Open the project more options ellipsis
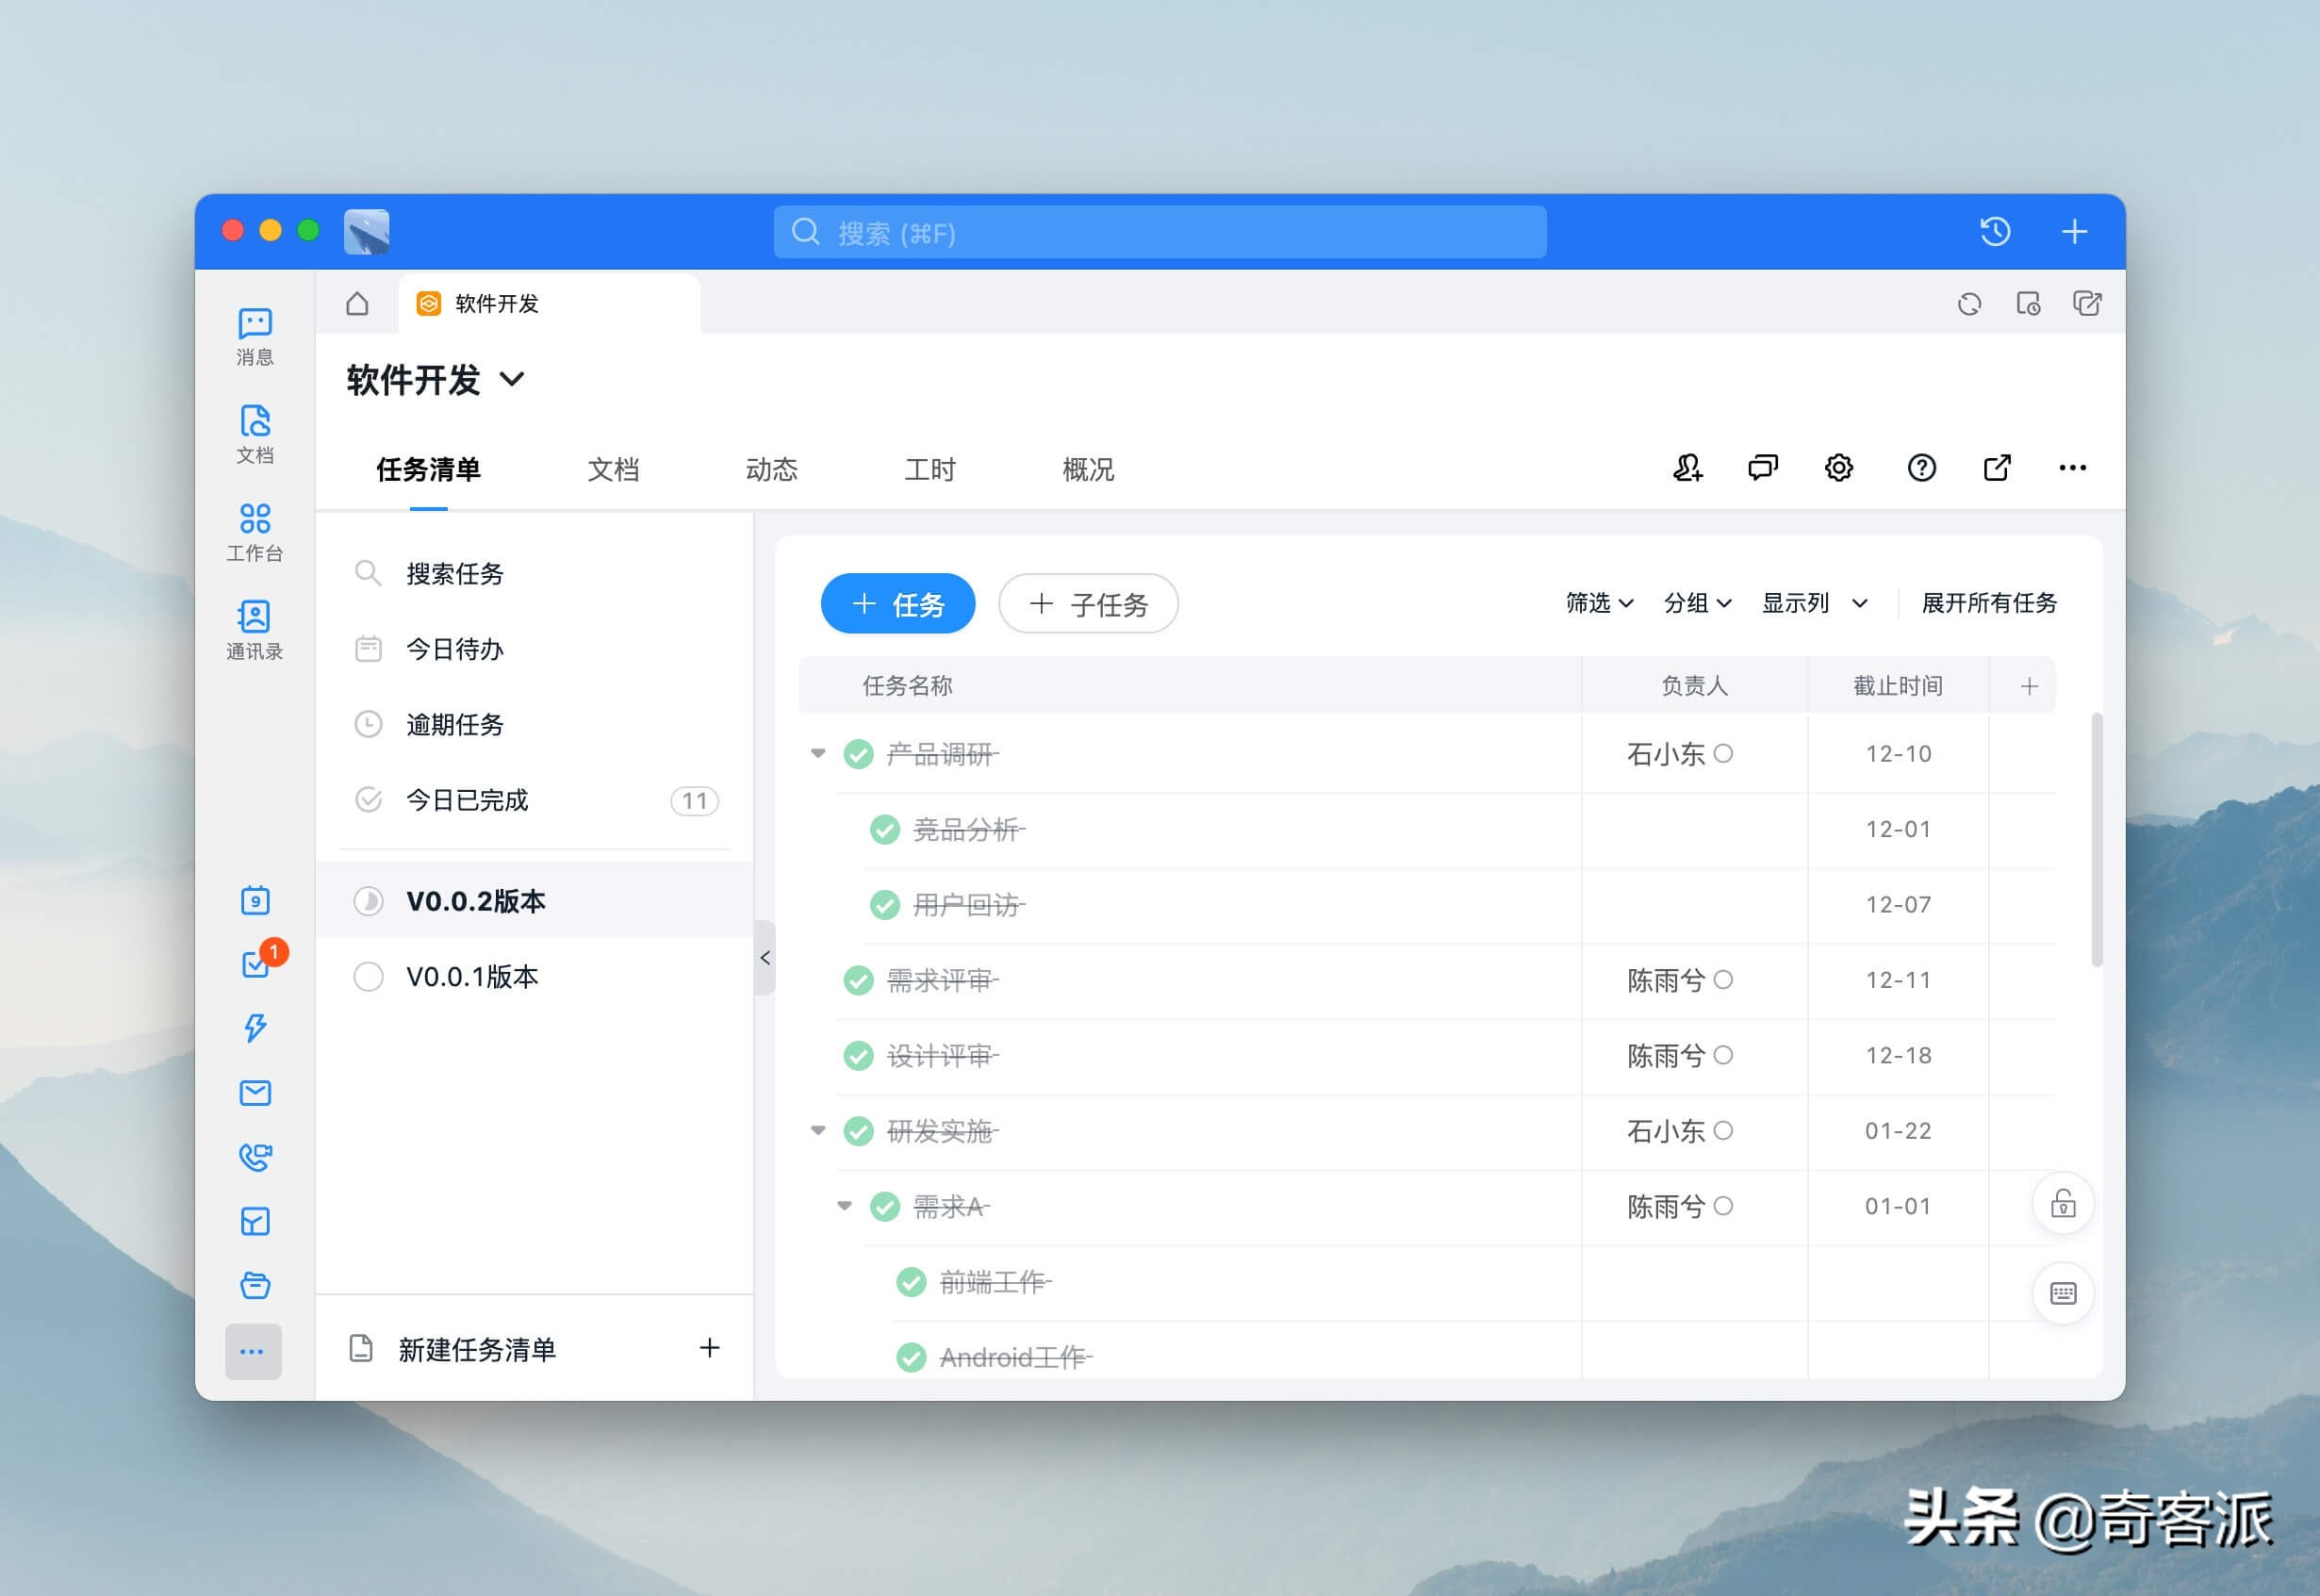Screen dimensions: 2320x1596 2072,467
